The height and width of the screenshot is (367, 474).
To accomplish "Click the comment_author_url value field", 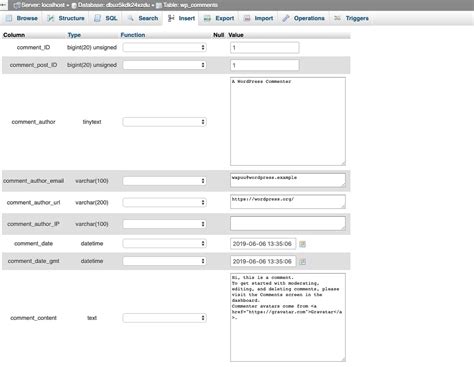I will point(288,202).
